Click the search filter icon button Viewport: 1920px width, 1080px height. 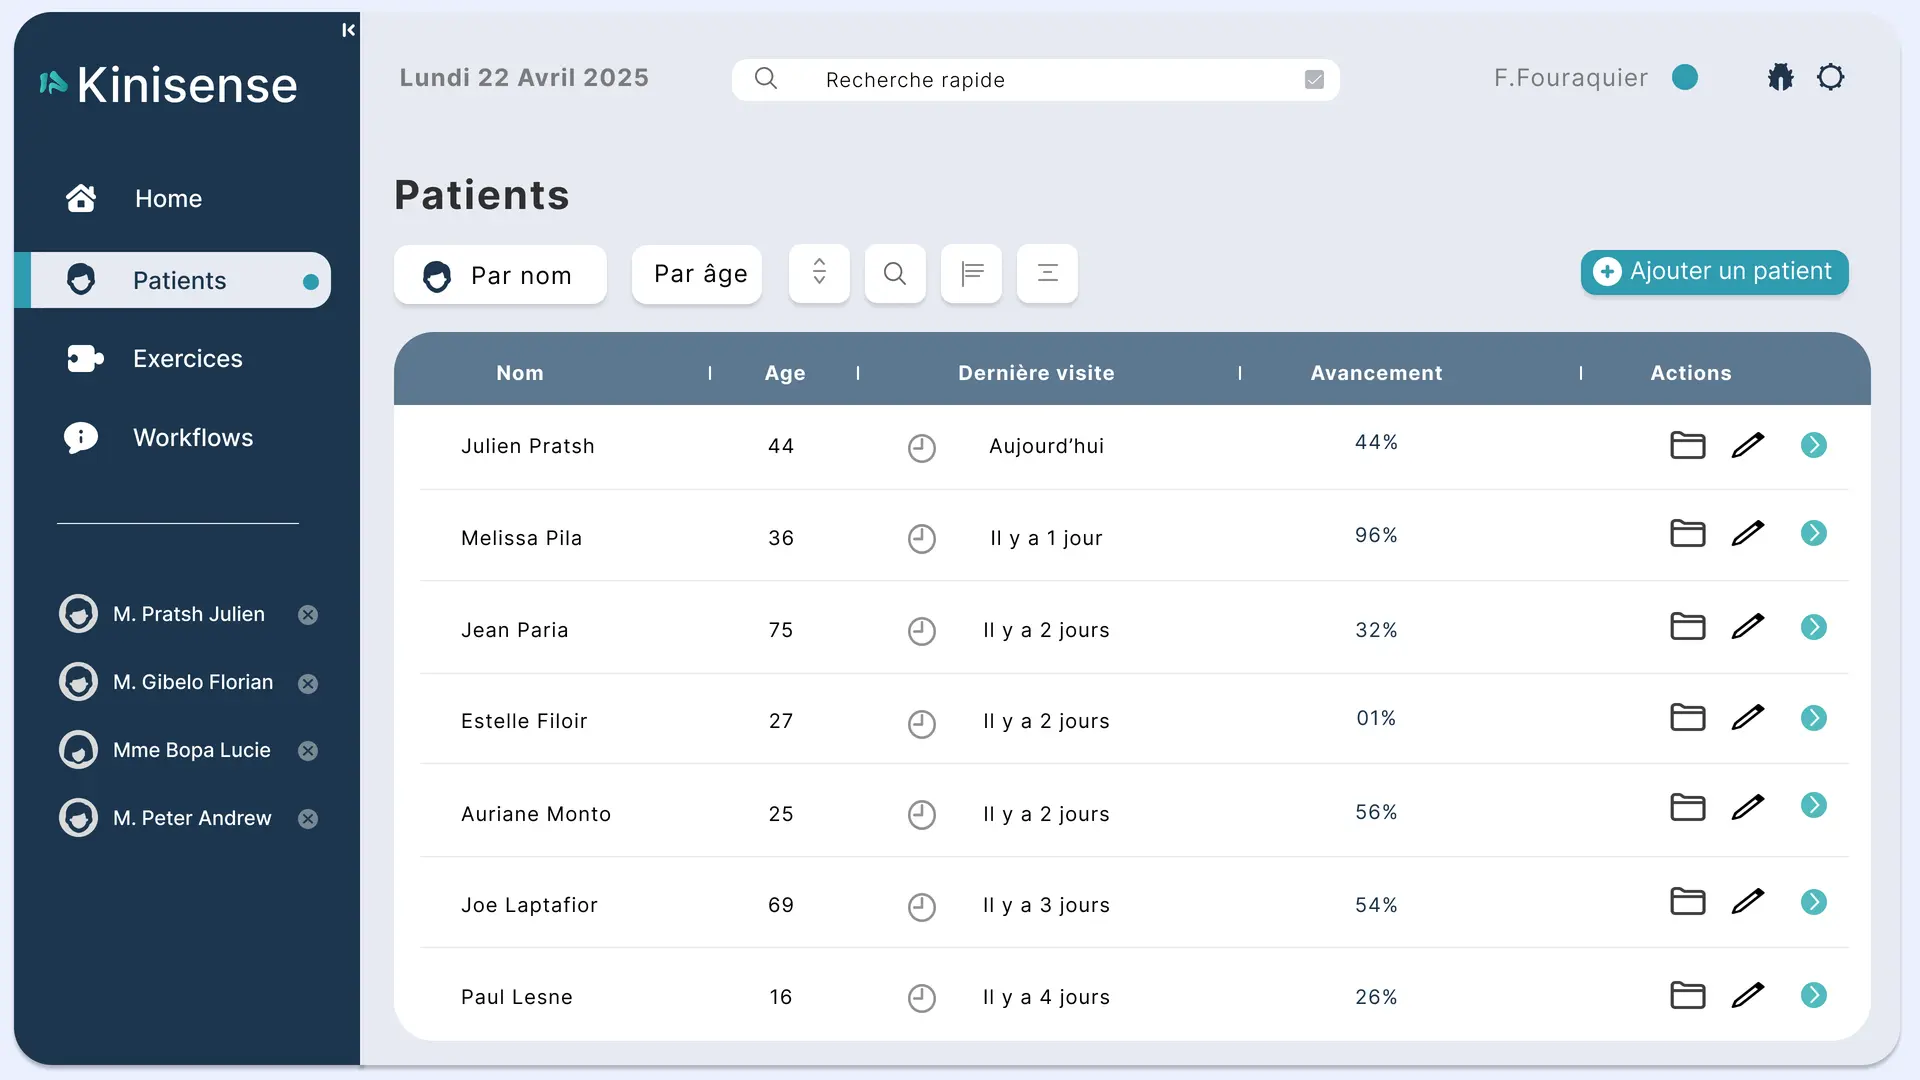tap(895, 274)
